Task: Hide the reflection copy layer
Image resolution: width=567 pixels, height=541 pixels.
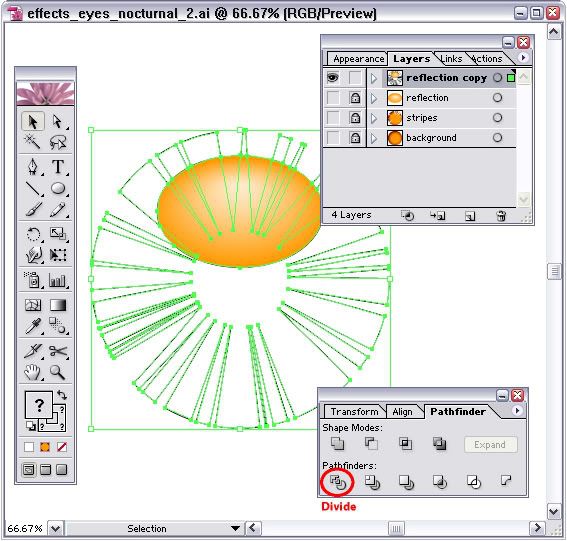Action: (x=333, y=78)
